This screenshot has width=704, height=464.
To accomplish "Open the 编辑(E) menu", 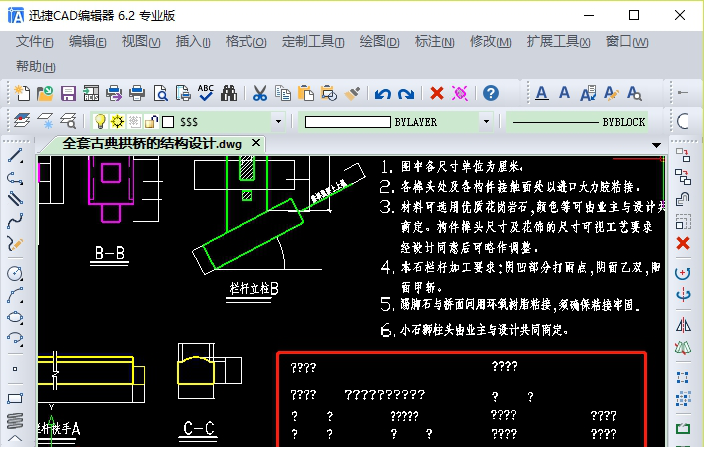I will pyautogui.click(x=88, y=42).
